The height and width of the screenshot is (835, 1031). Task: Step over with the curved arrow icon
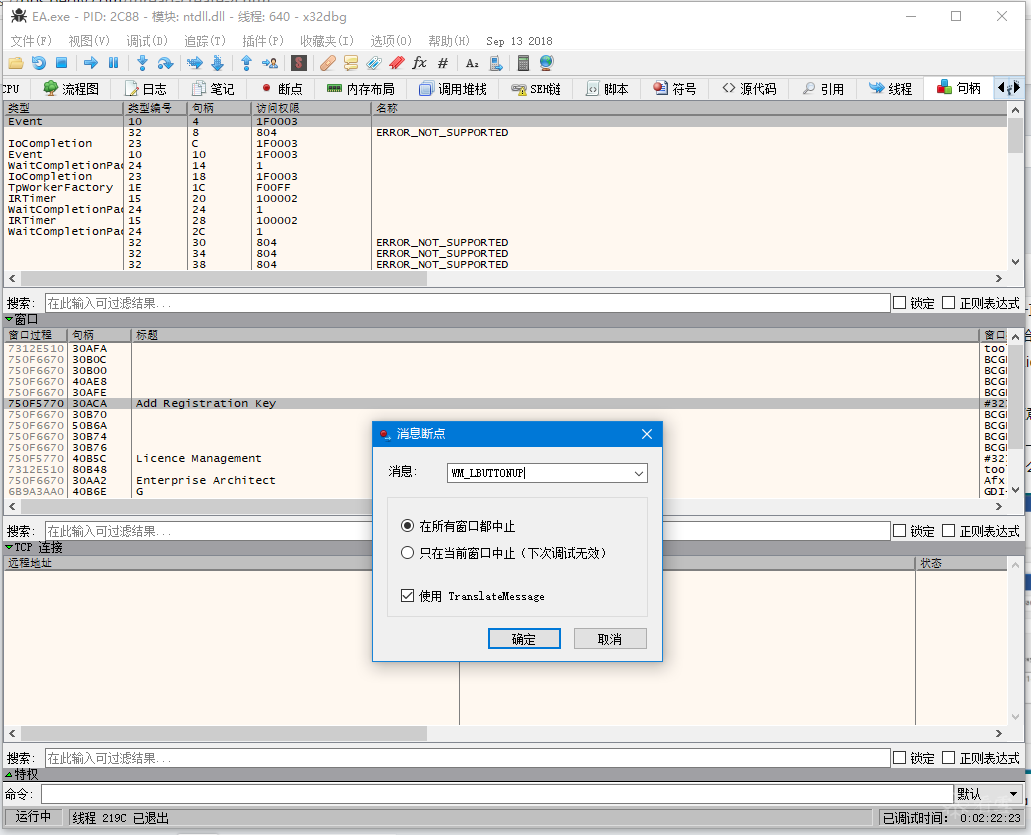[165, 63]
